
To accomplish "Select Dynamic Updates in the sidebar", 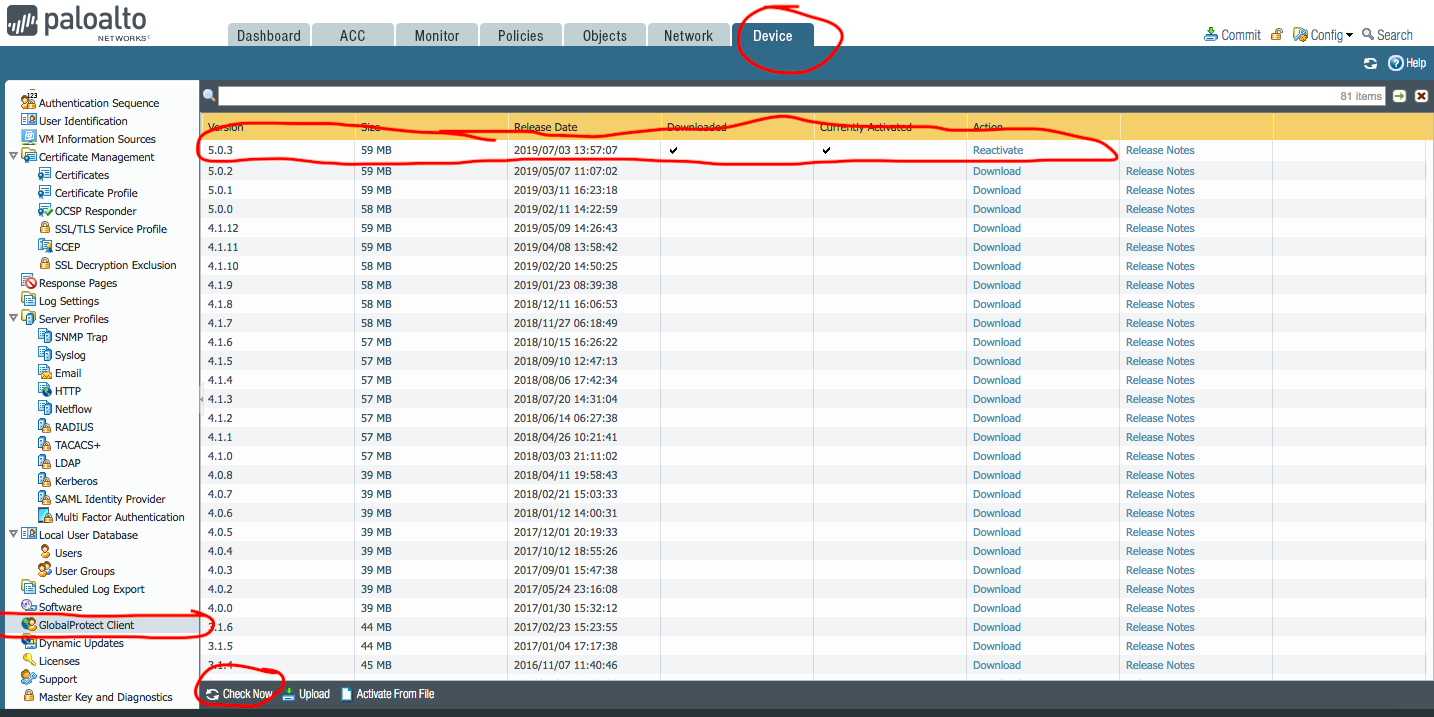I will point(81,643).
